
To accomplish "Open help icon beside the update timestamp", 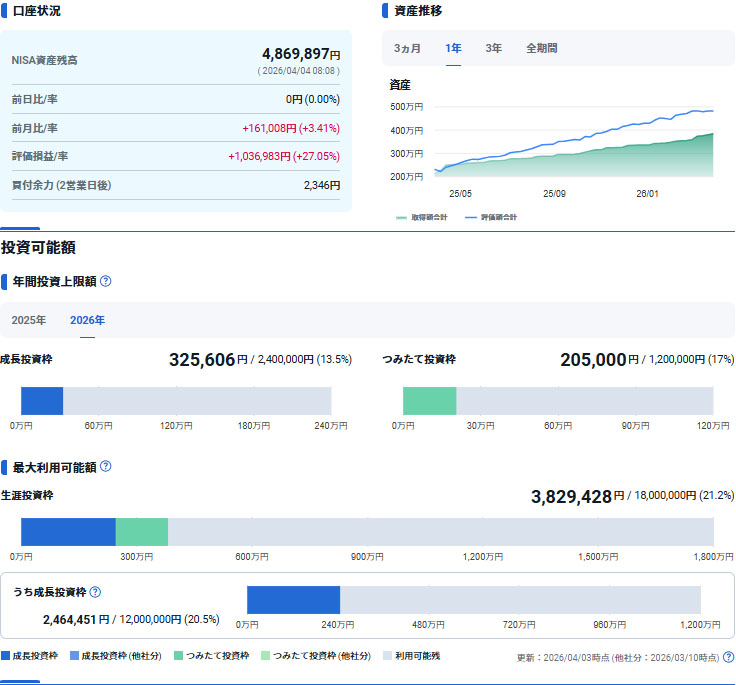I will (x=728, y=657).
